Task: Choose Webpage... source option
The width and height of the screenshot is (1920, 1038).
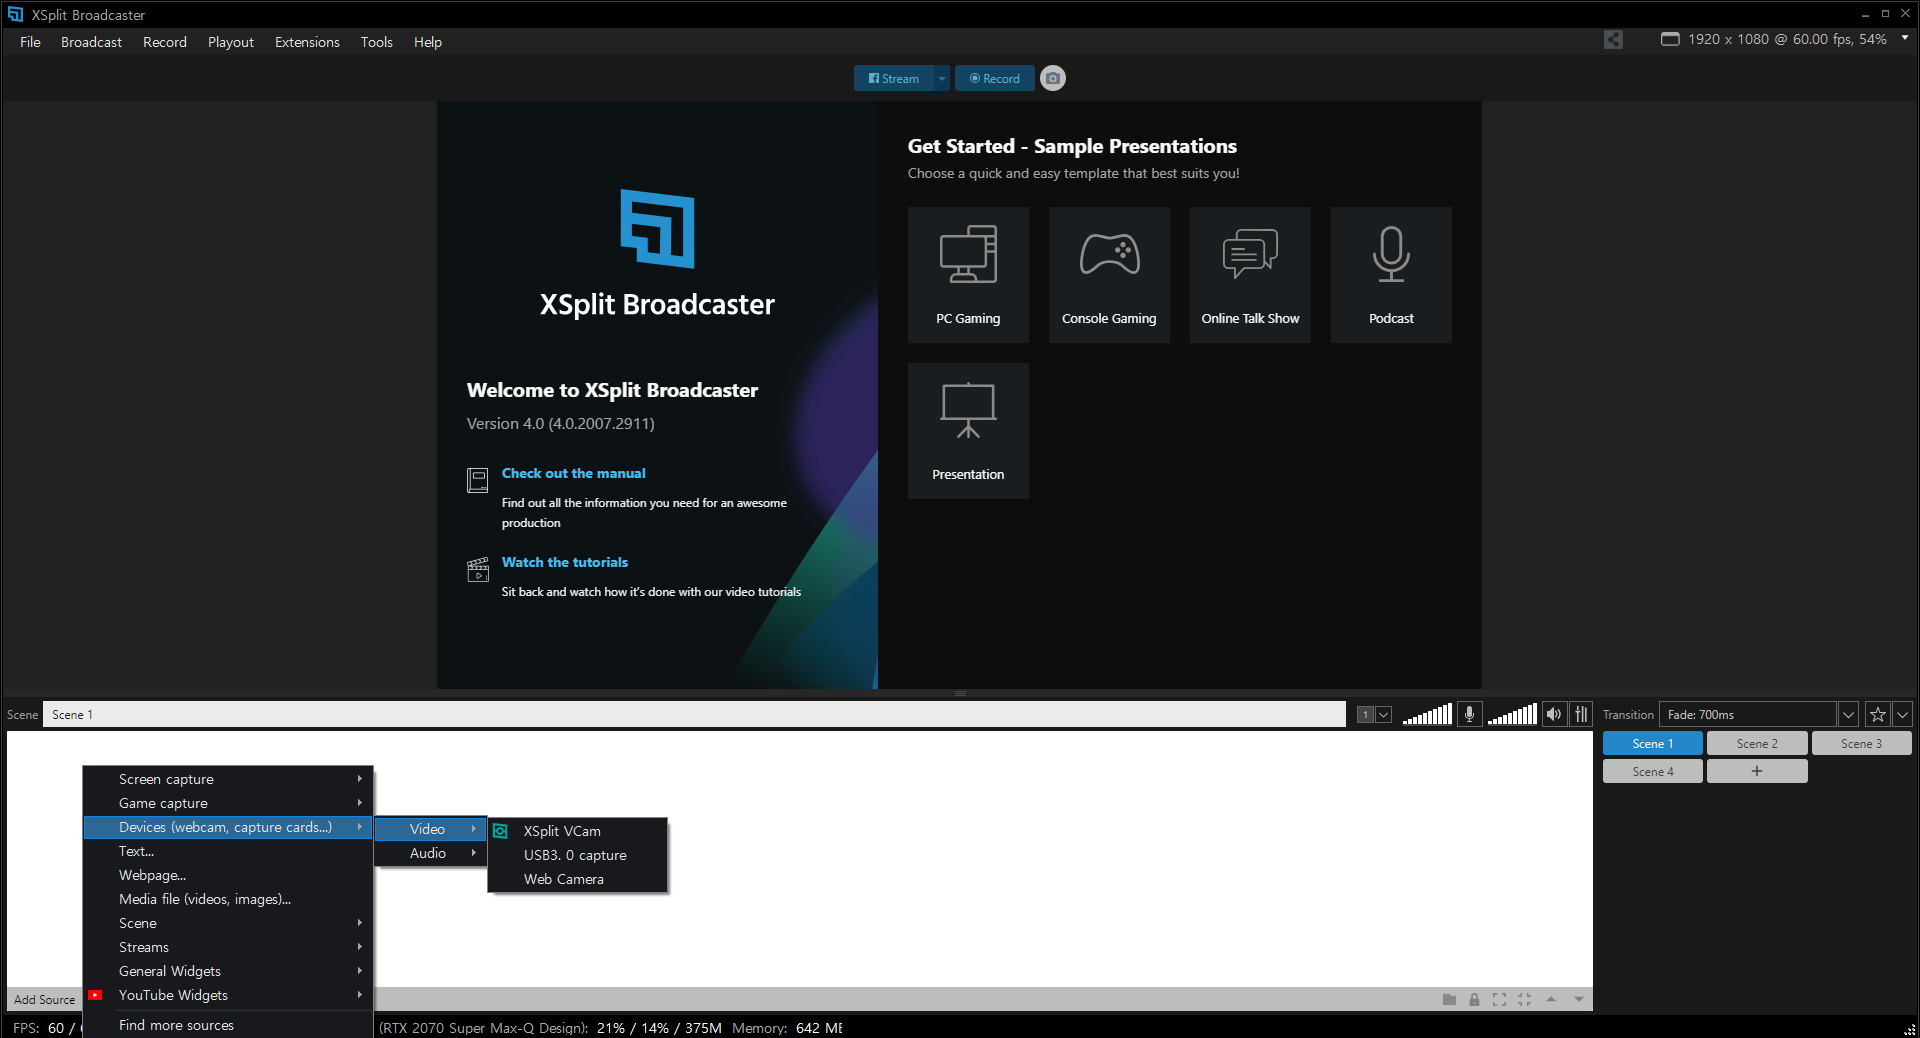Action: pos(228,875)
